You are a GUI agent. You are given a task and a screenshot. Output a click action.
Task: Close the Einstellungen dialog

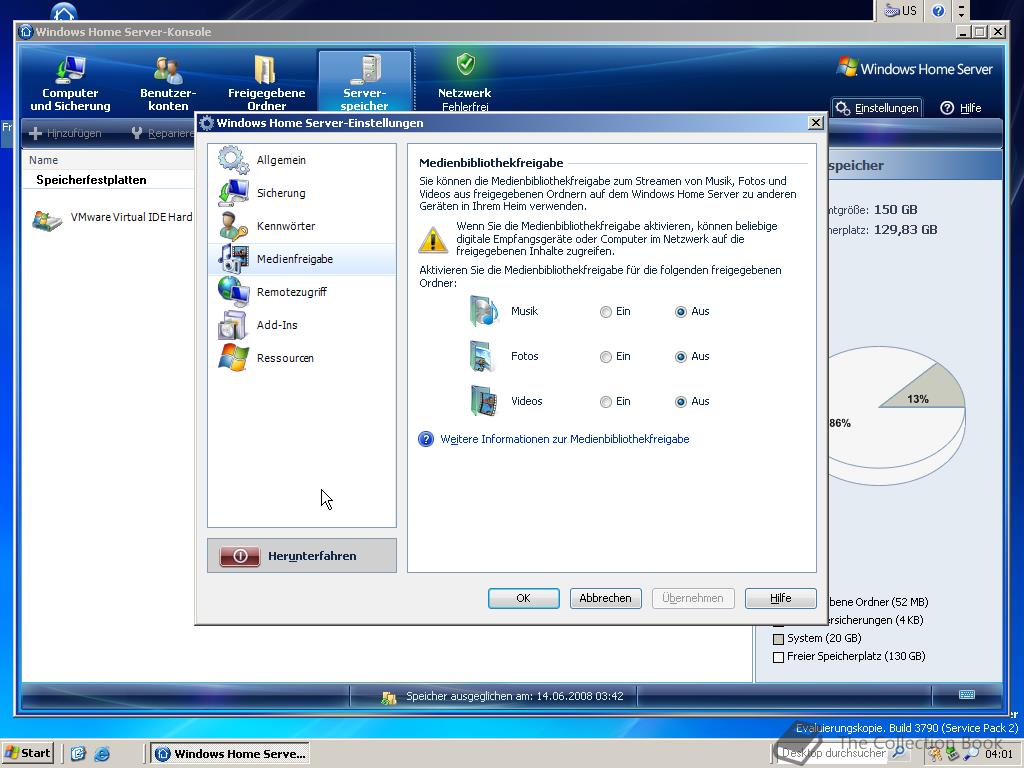pyautogui.click(x=815, y=123)
